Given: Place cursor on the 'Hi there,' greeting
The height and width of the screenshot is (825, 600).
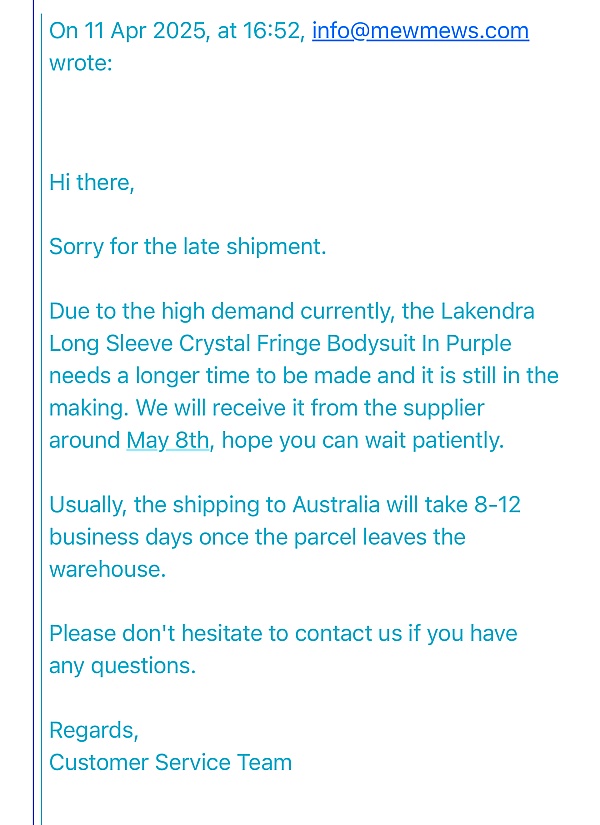Looking at the screenshot, I should (92, 183).
